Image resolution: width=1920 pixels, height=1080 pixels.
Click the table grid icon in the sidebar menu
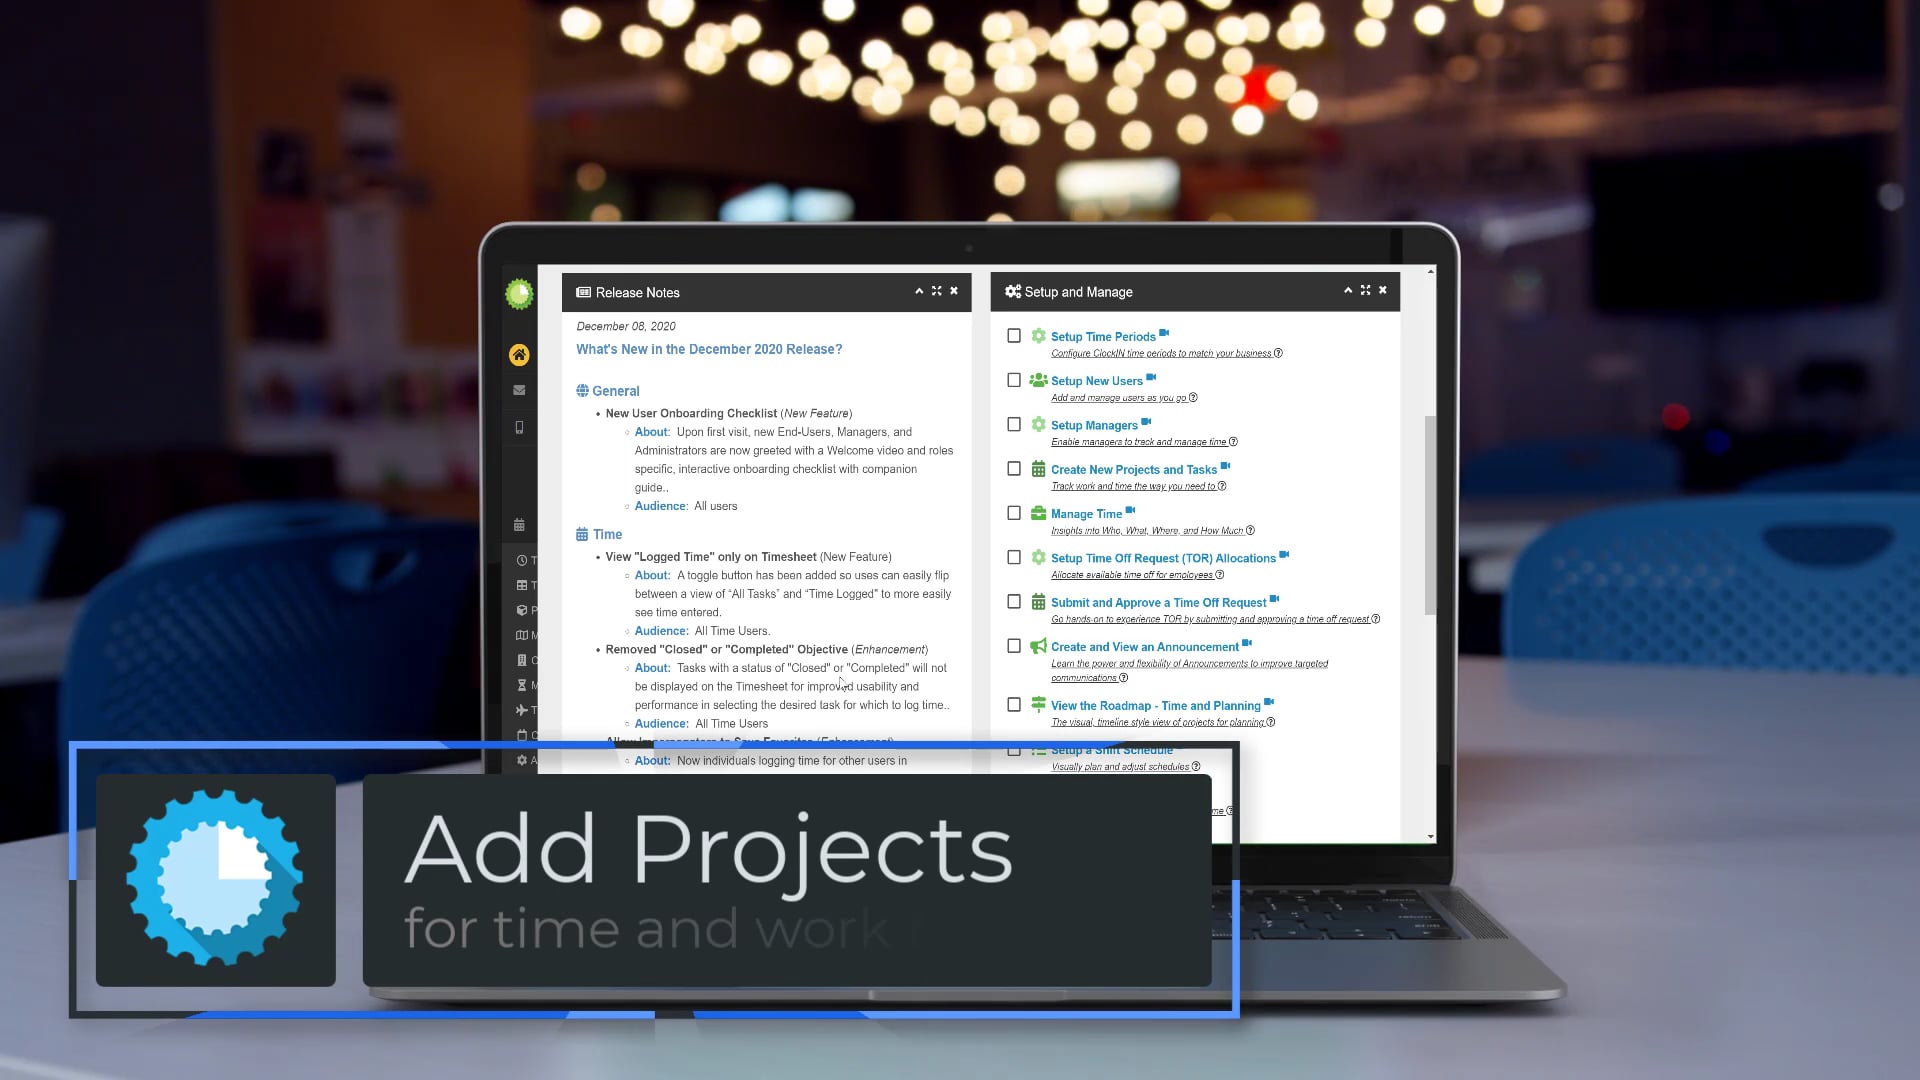(x=521, y=586)
